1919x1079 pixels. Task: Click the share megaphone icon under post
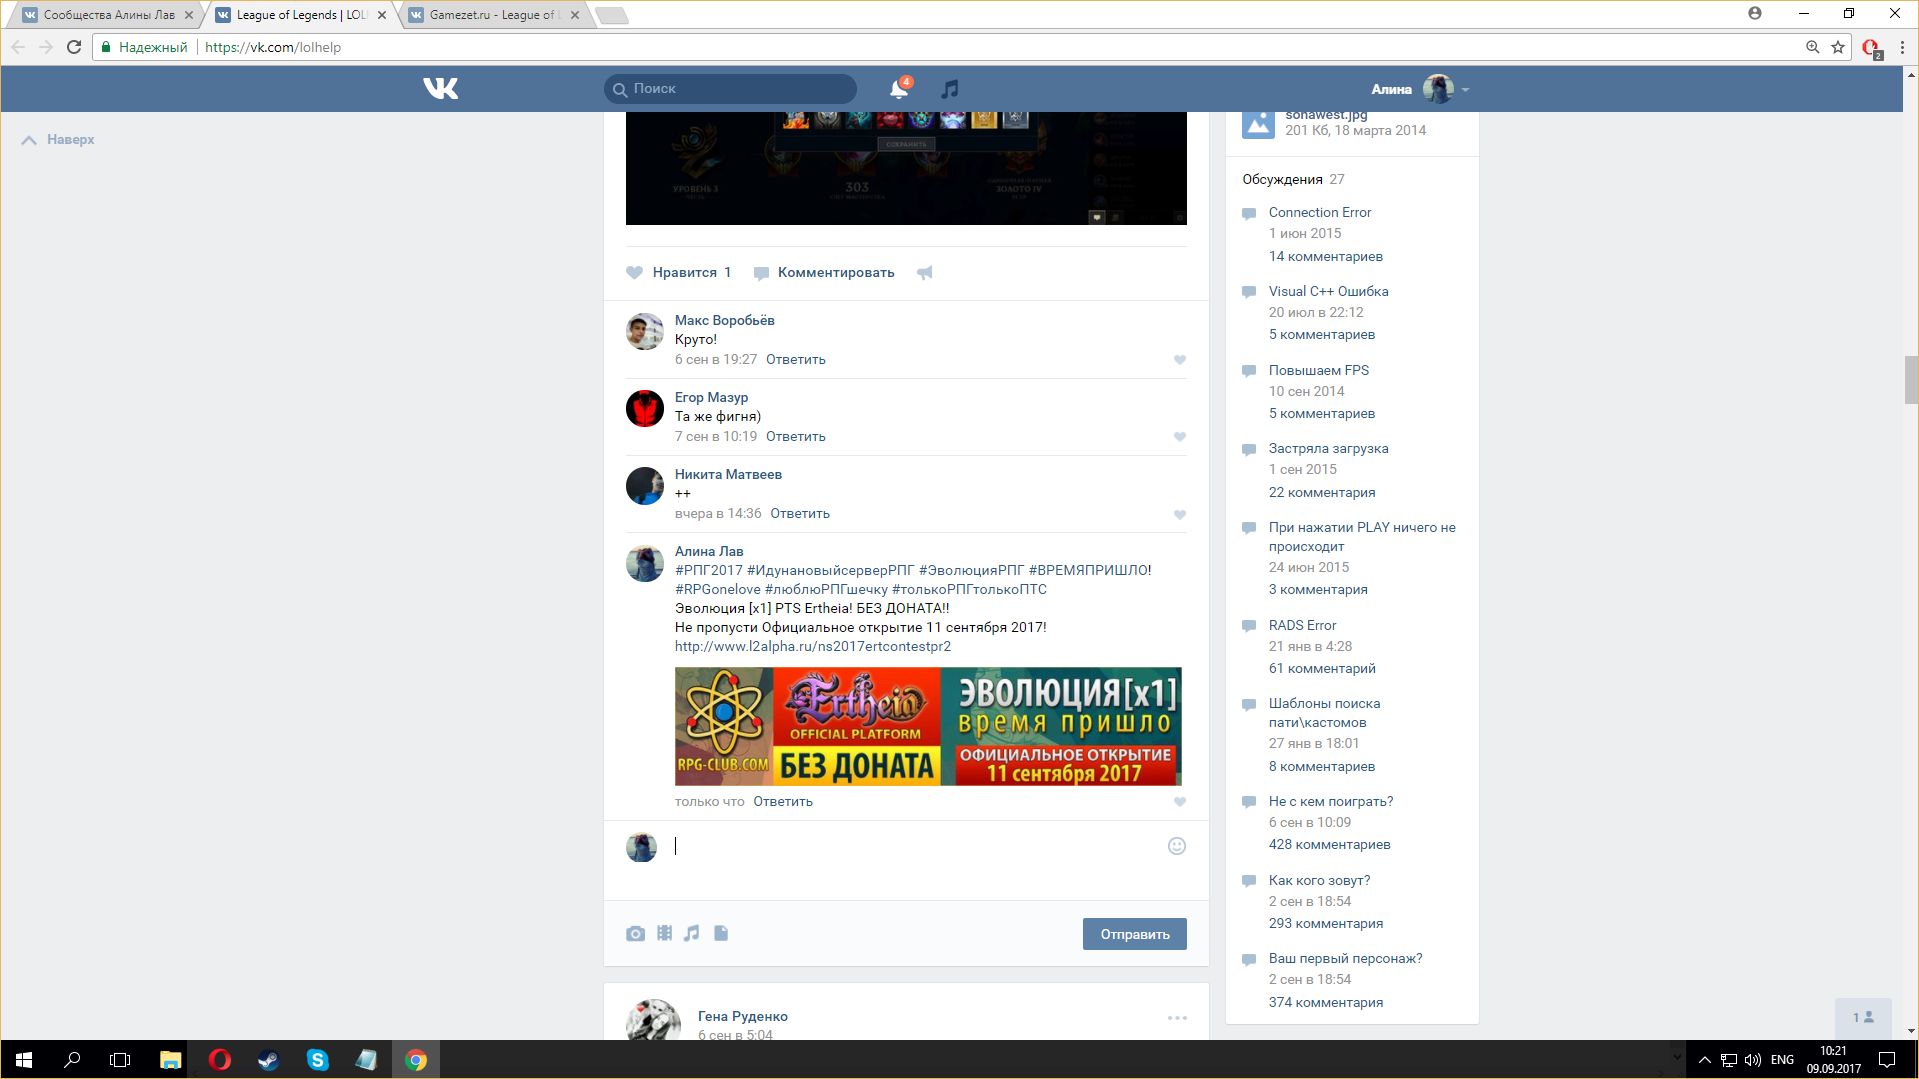(925, 273)
